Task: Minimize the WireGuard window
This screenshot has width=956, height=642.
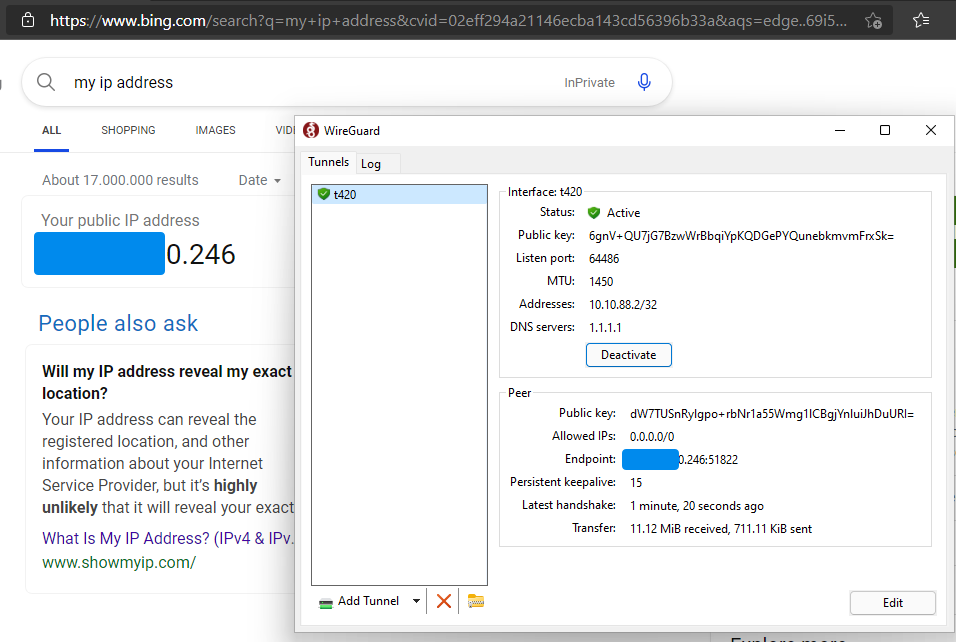Action: [840, 130]
